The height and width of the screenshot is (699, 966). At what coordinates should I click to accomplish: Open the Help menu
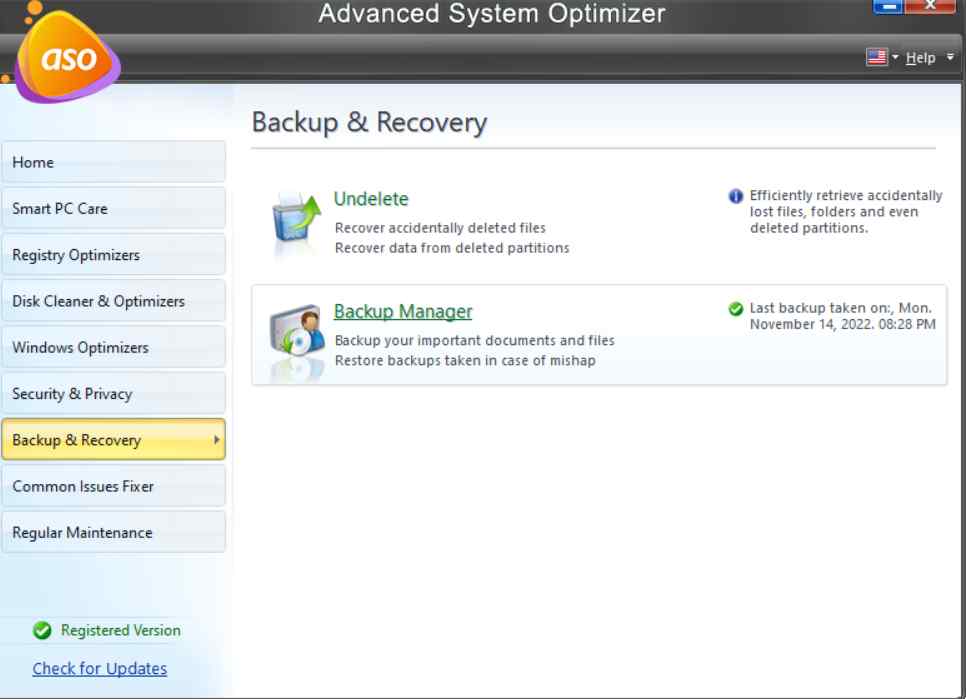tap(920, 58)
